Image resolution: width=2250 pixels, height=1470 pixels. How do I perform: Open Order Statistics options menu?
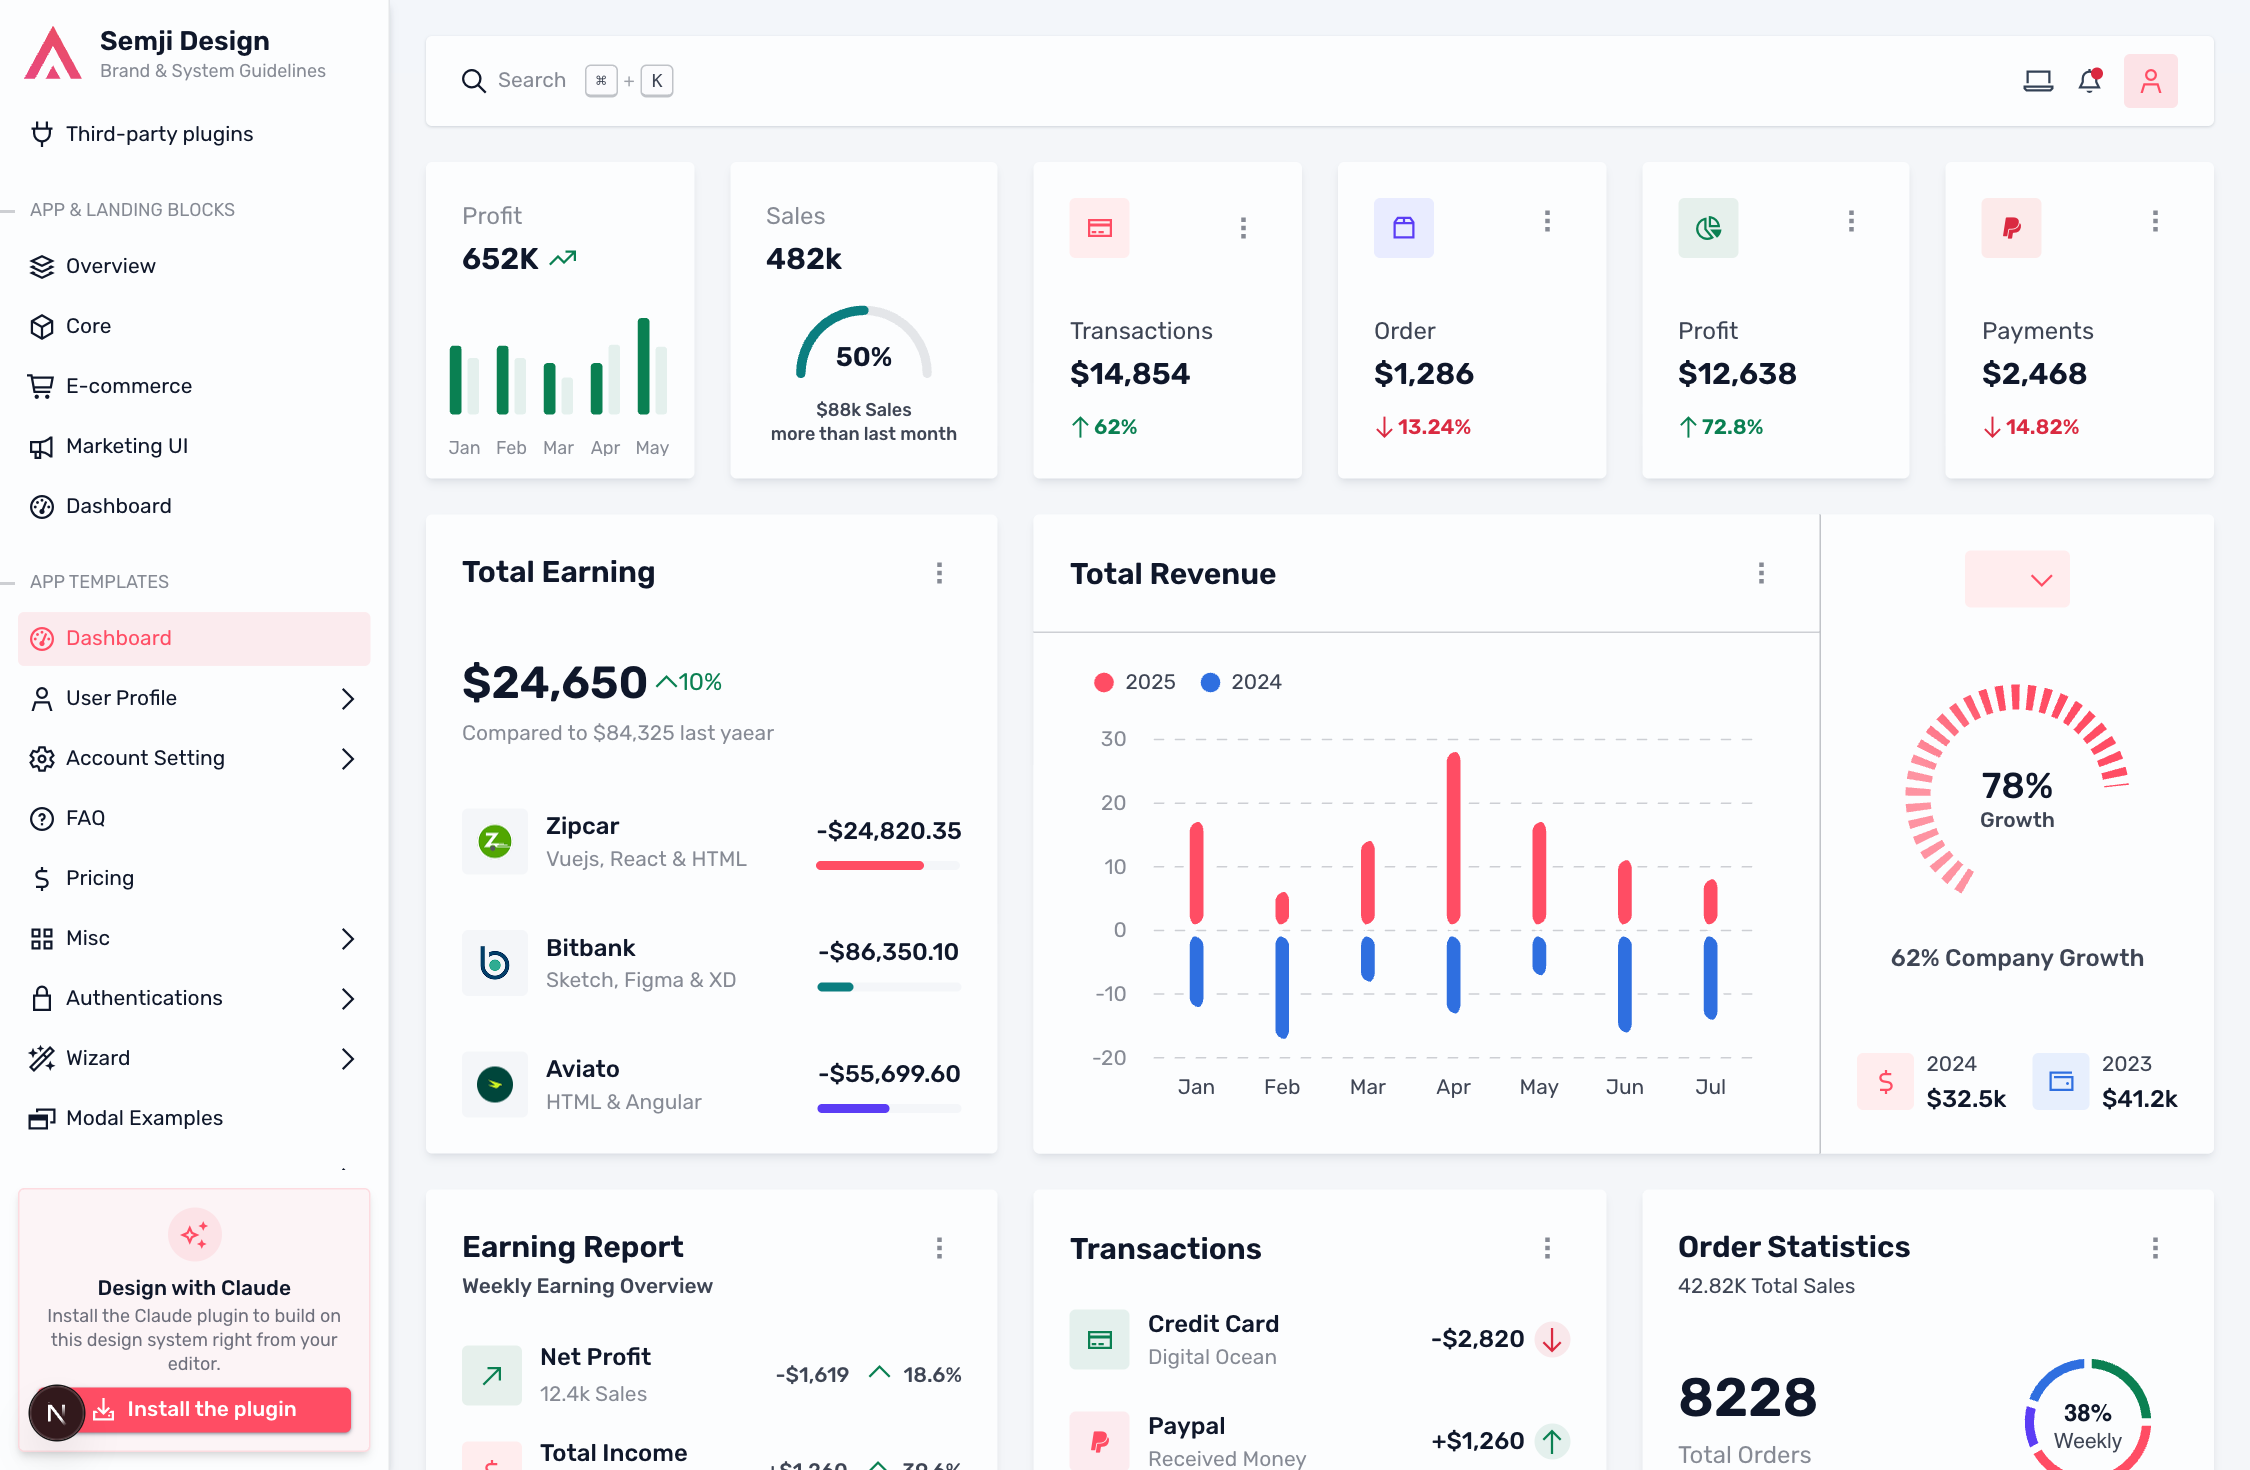2155,1248
